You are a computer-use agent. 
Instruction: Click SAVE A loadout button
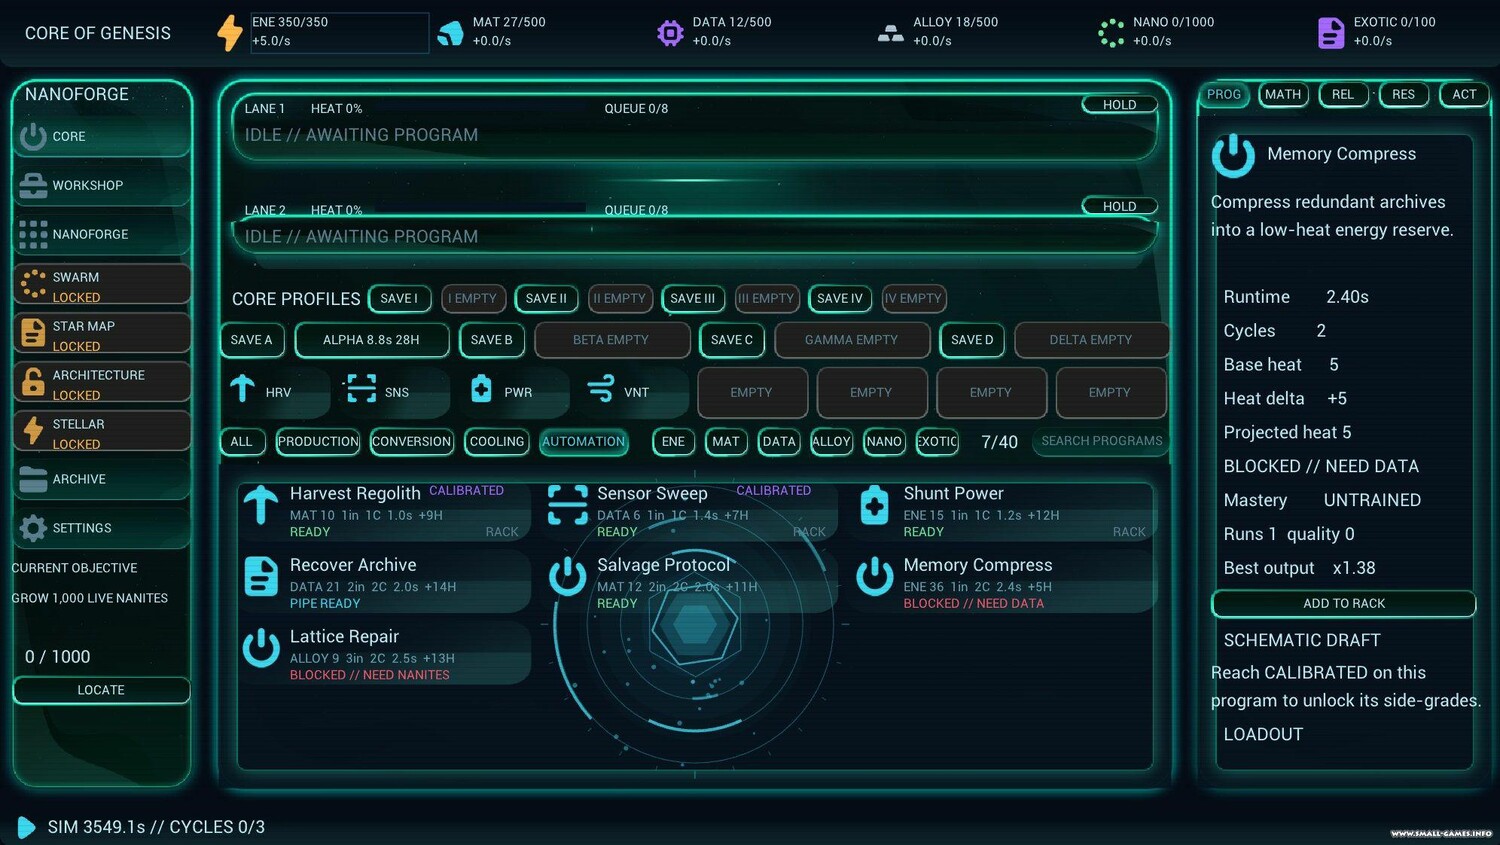coord(251,340)
